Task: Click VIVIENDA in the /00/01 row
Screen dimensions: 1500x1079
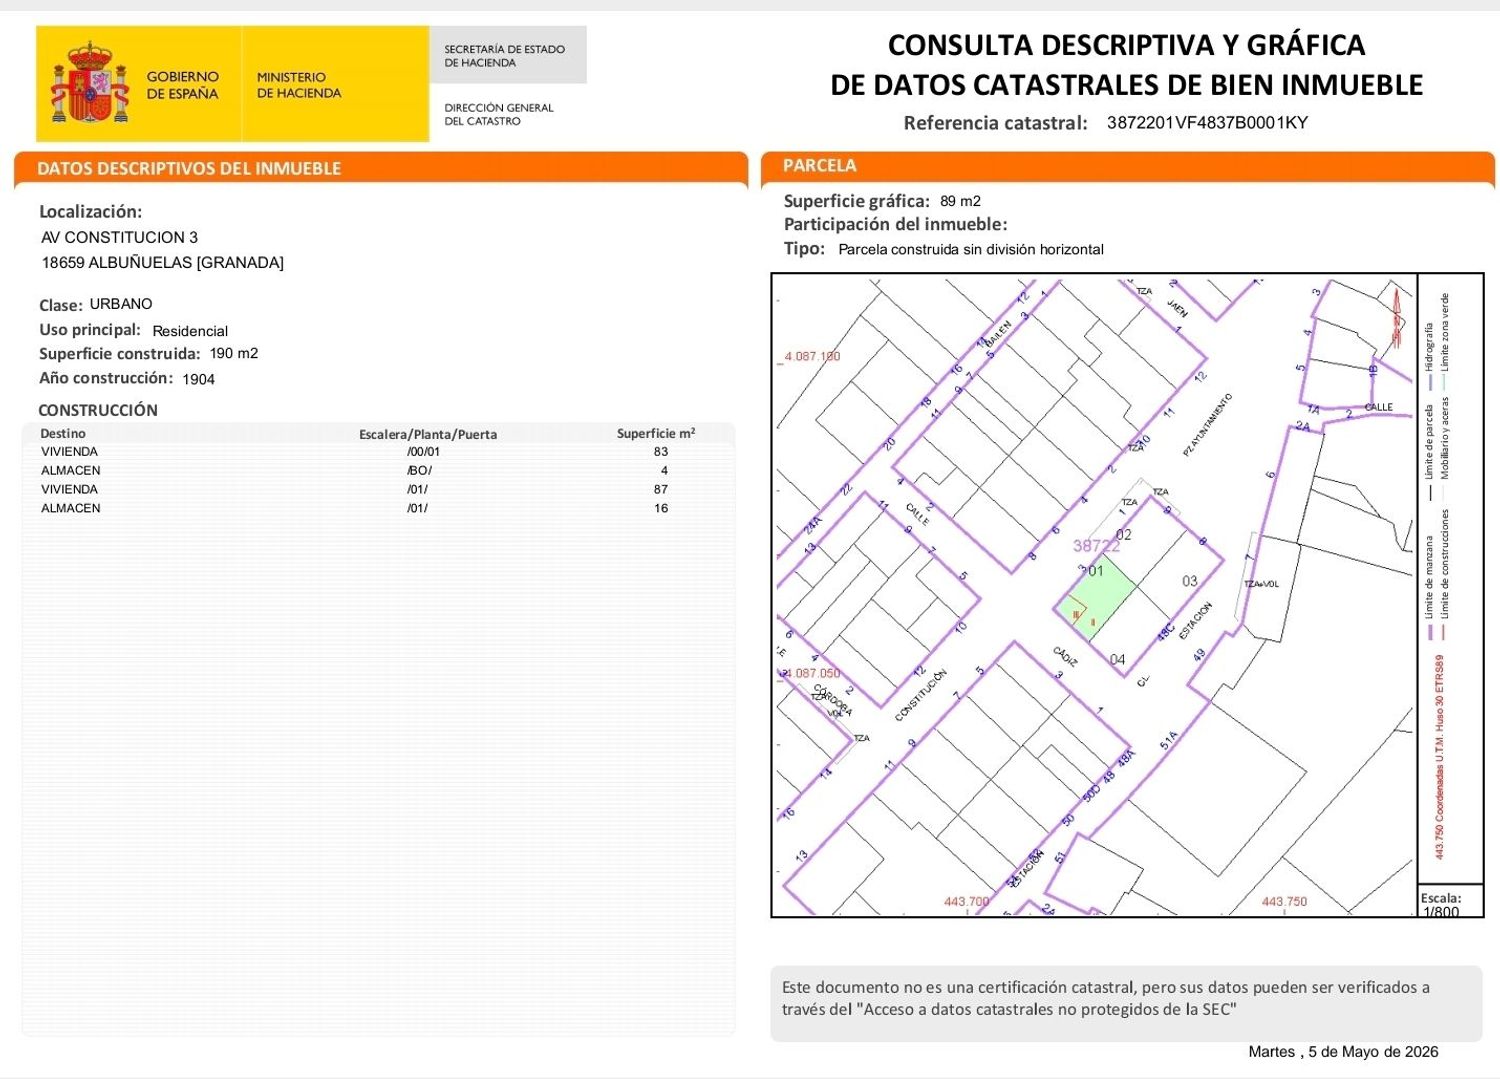Action: point(69,452)
